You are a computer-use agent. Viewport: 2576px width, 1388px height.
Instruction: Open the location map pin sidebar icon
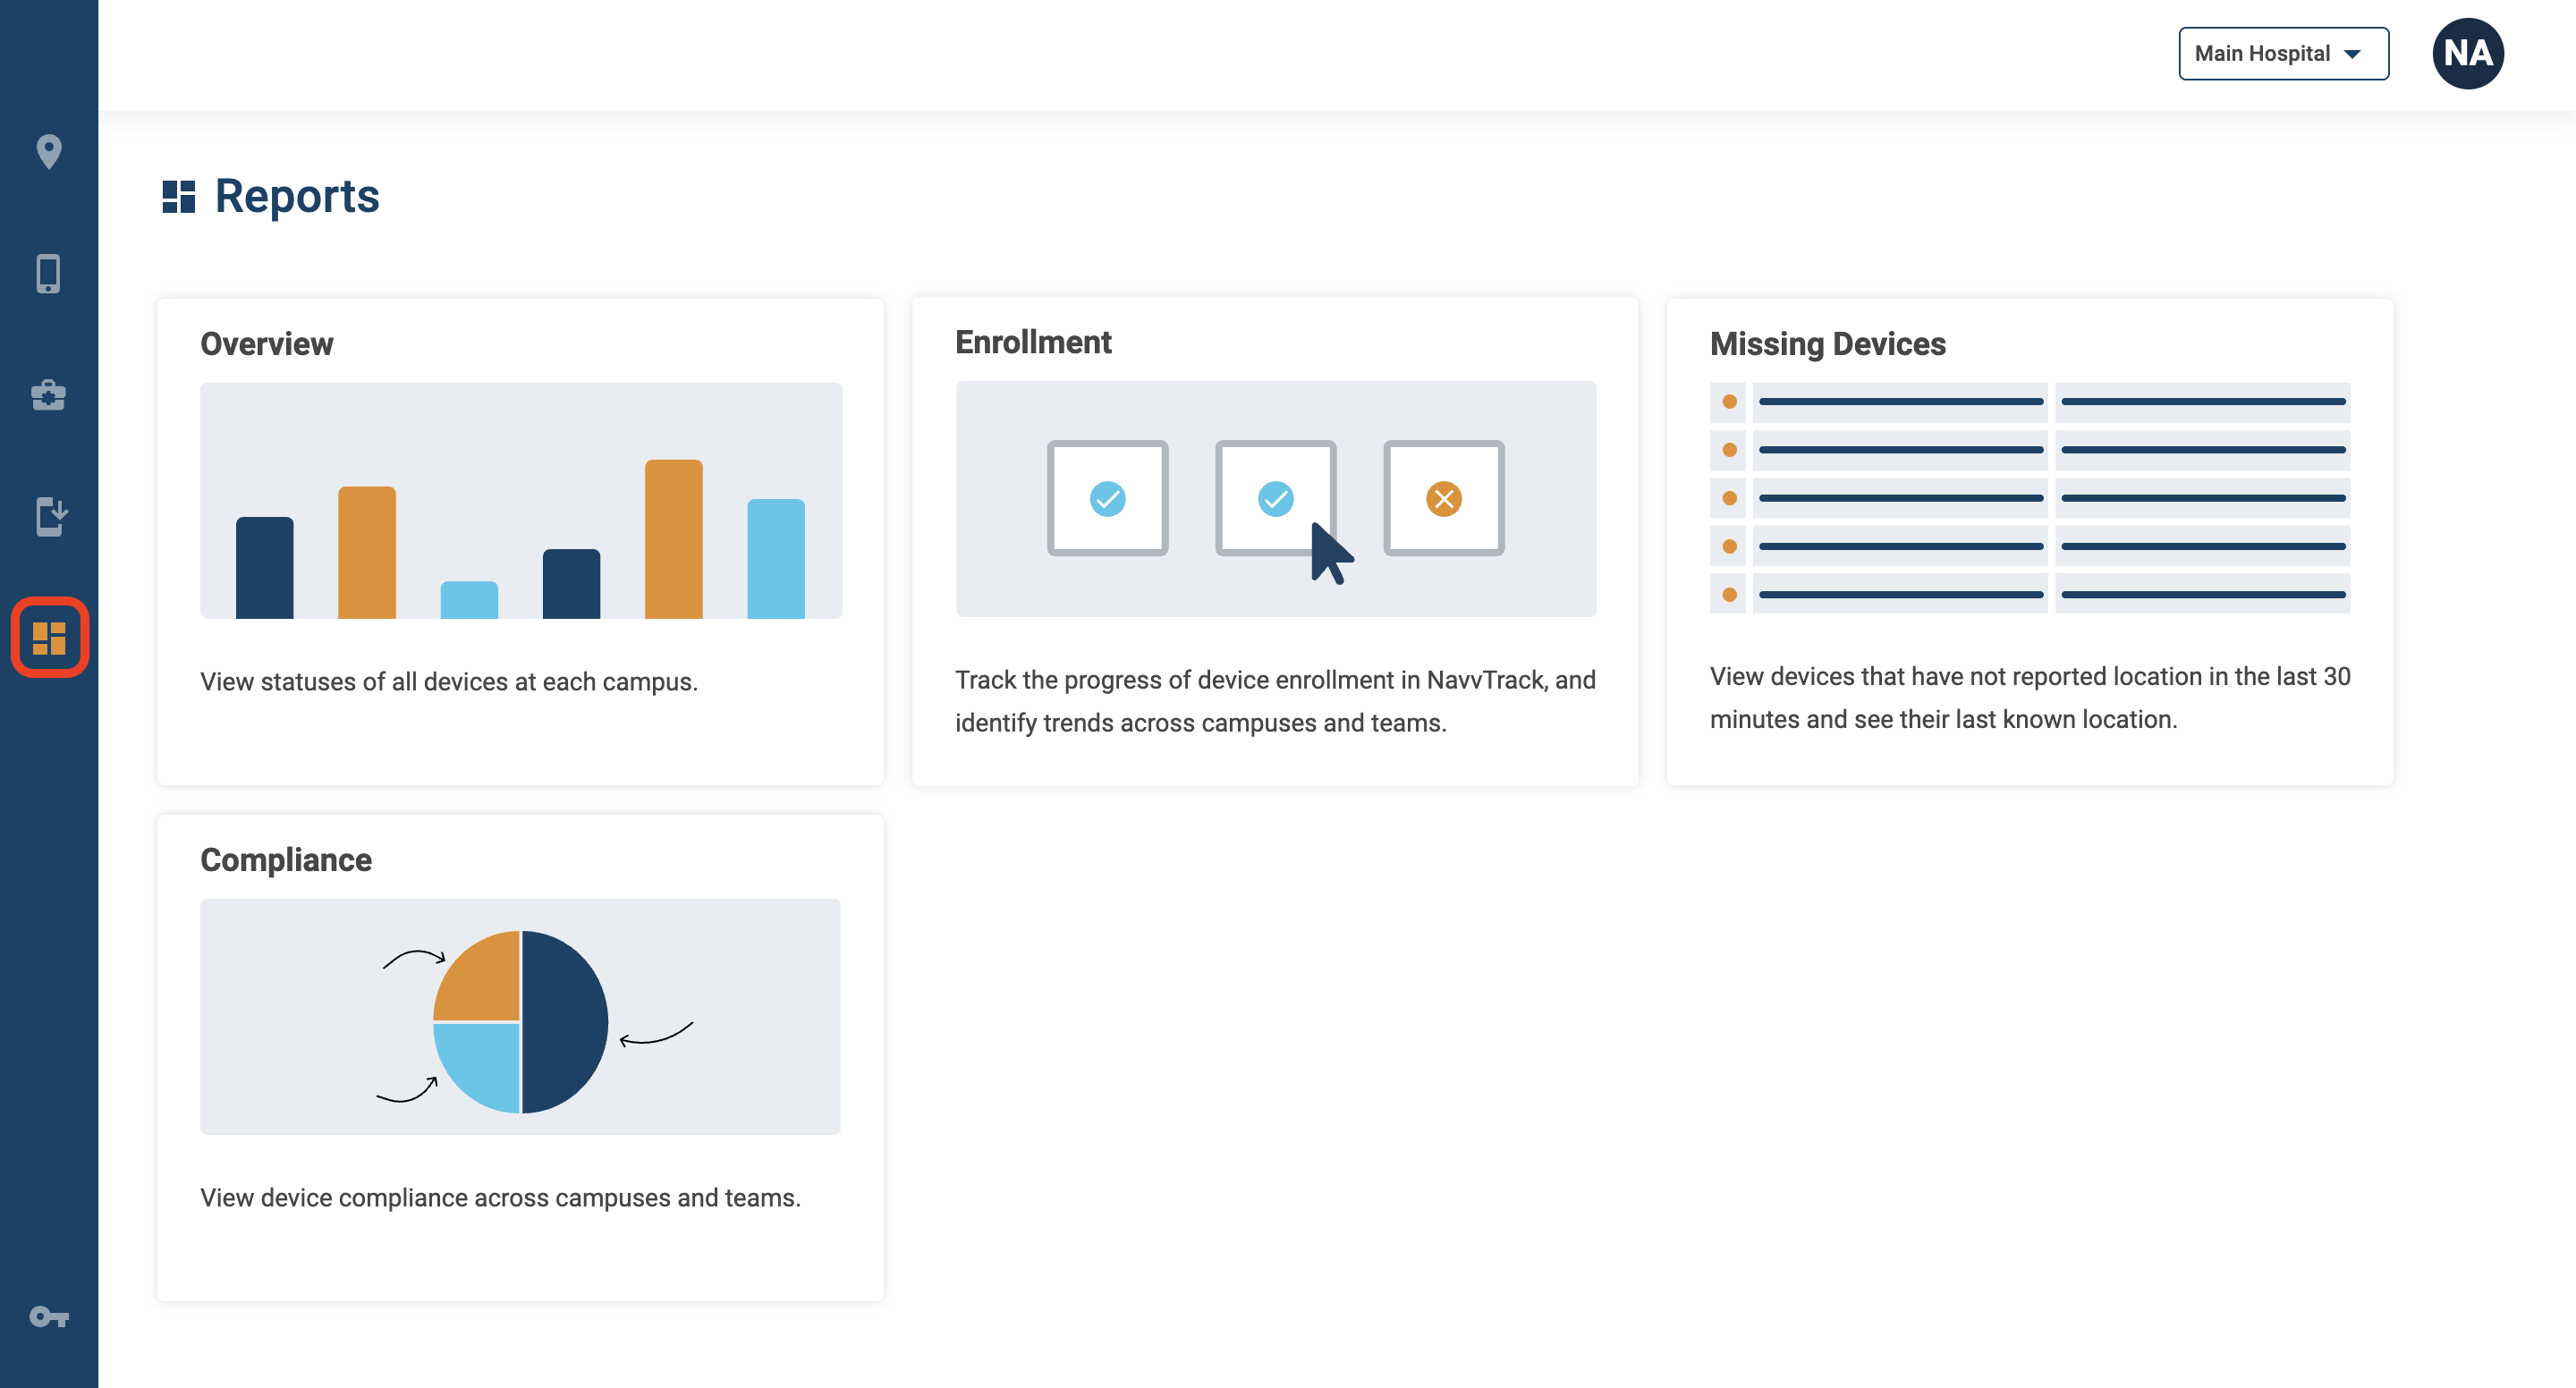click(x=48, y=152)
